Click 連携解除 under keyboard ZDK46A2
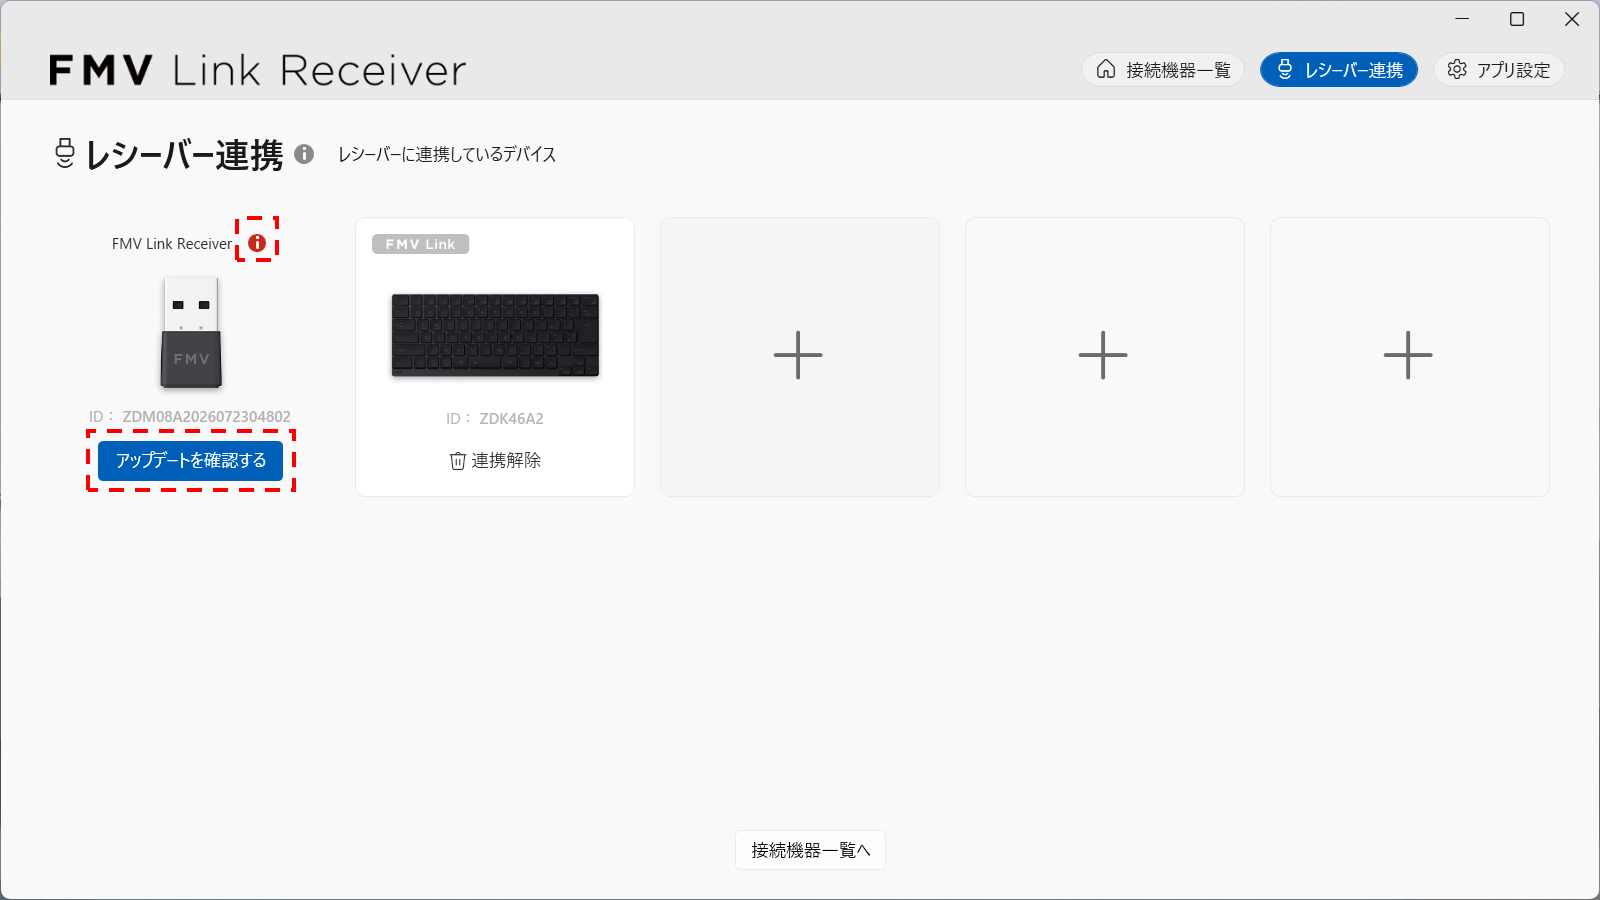The height and width of the screenshot is (900, 1600). (x=495, y=460)
